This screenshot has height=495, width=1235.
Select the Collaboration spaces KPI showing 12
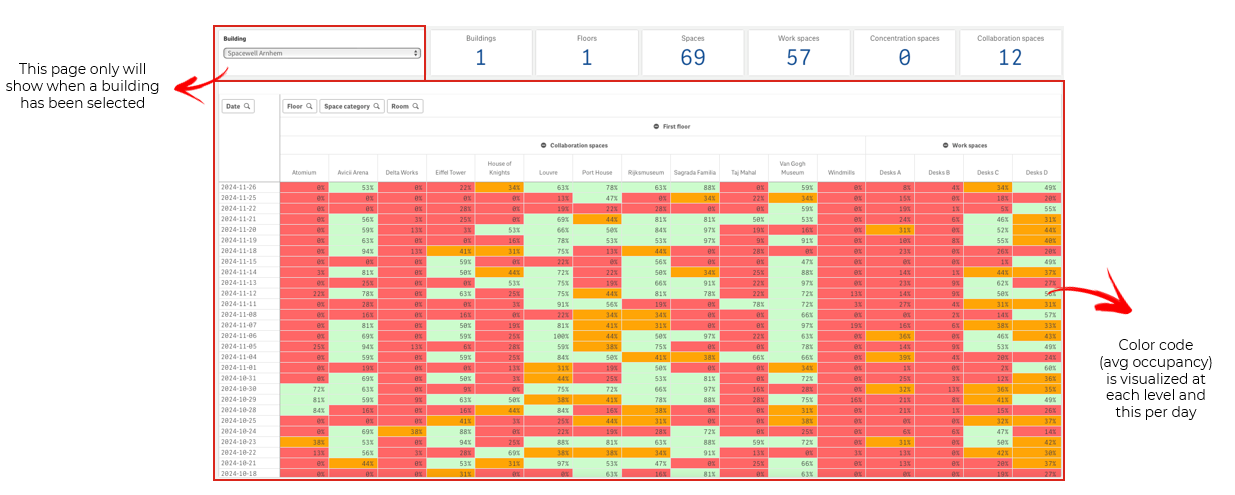tap(1010, 51)
